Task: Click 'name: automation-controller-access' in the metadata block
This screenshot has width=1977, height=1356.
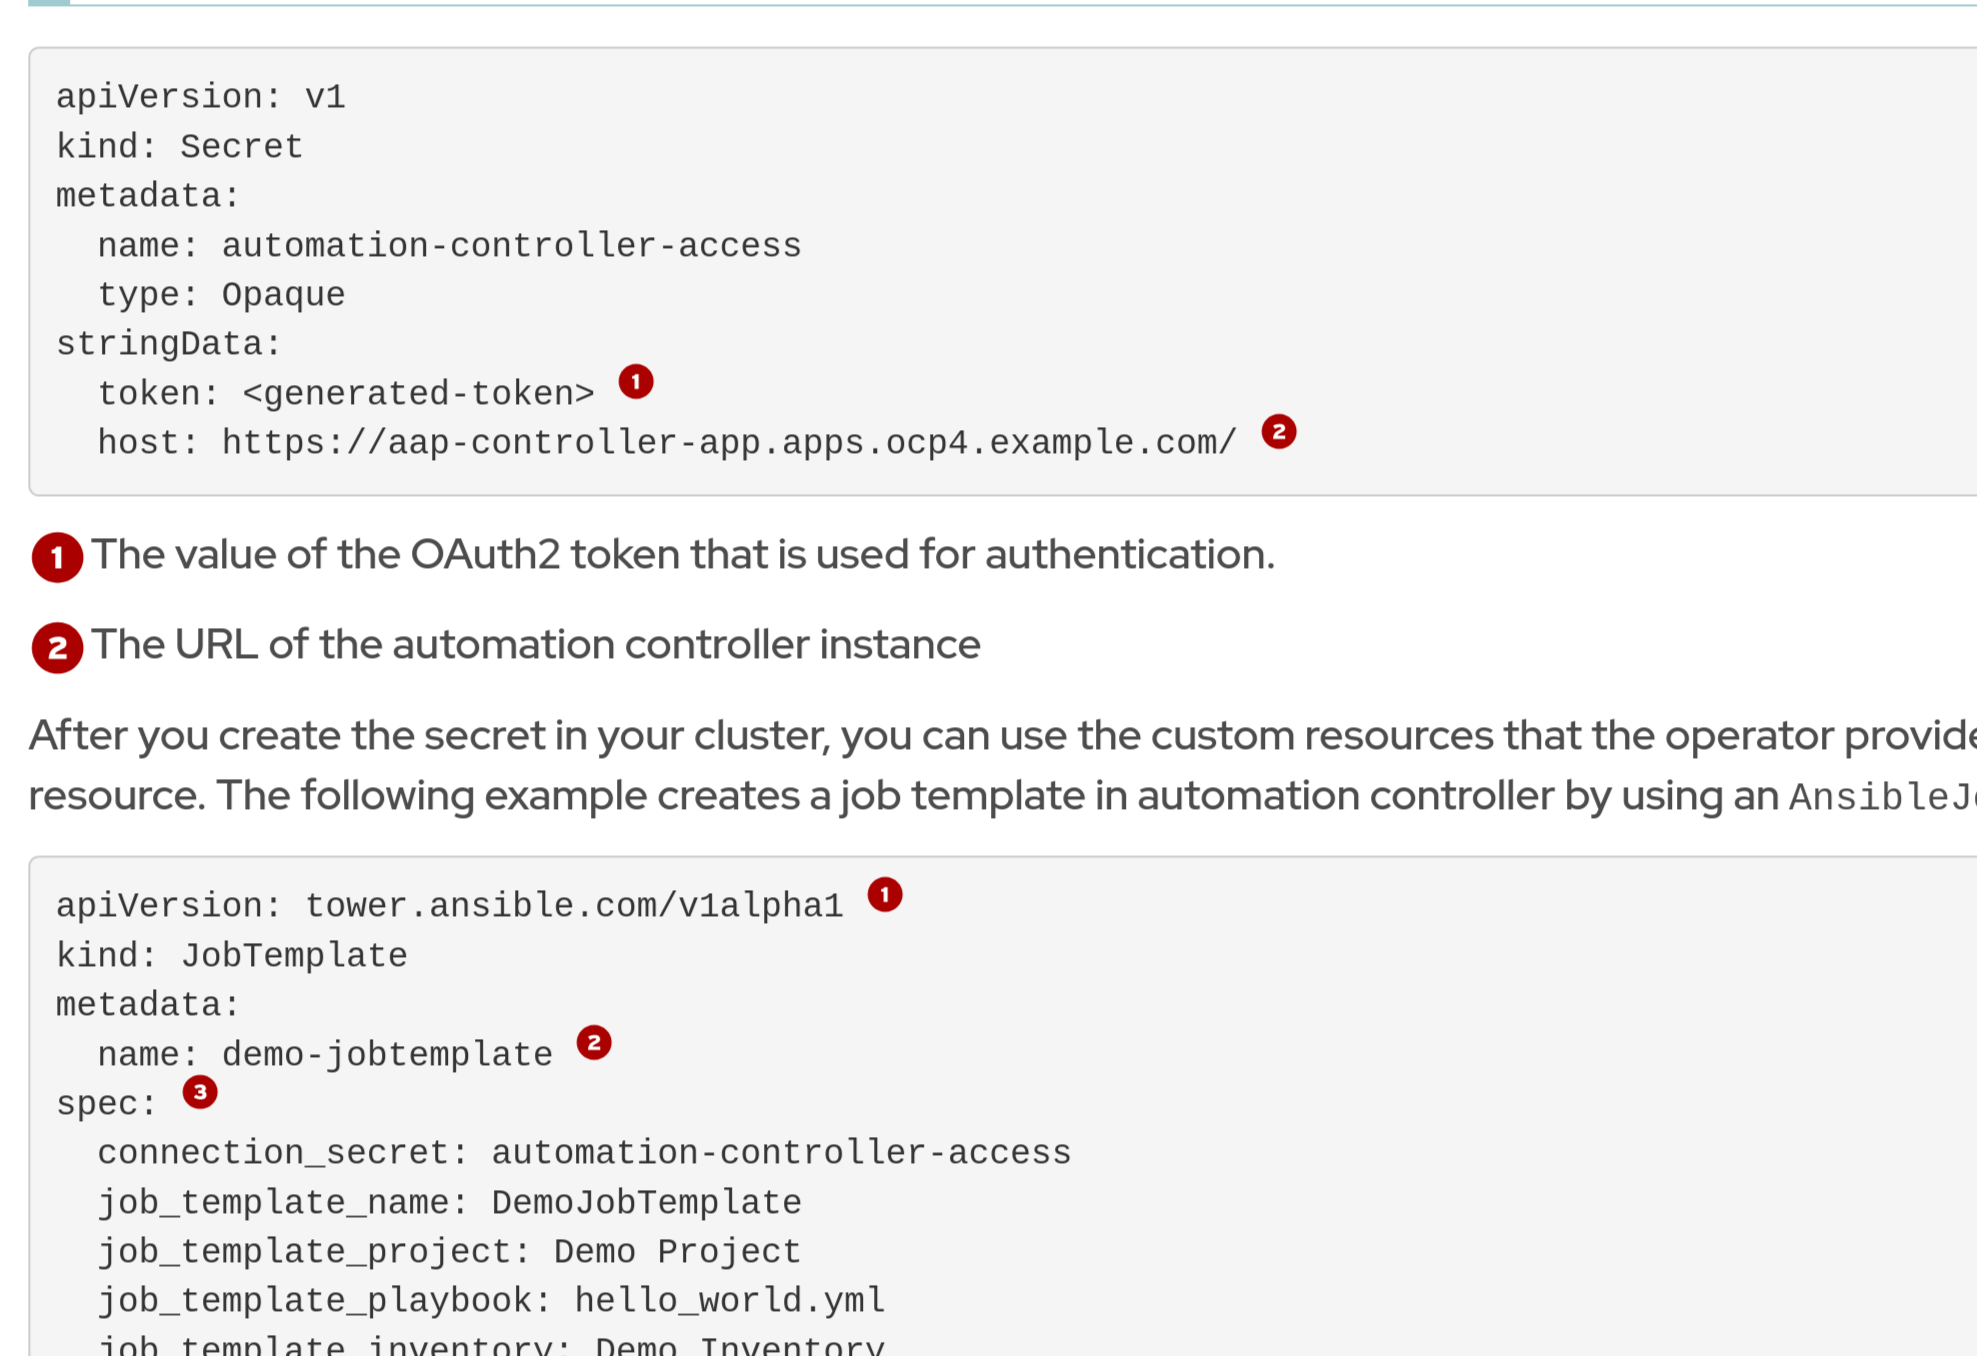Action: tap(449, 246)
